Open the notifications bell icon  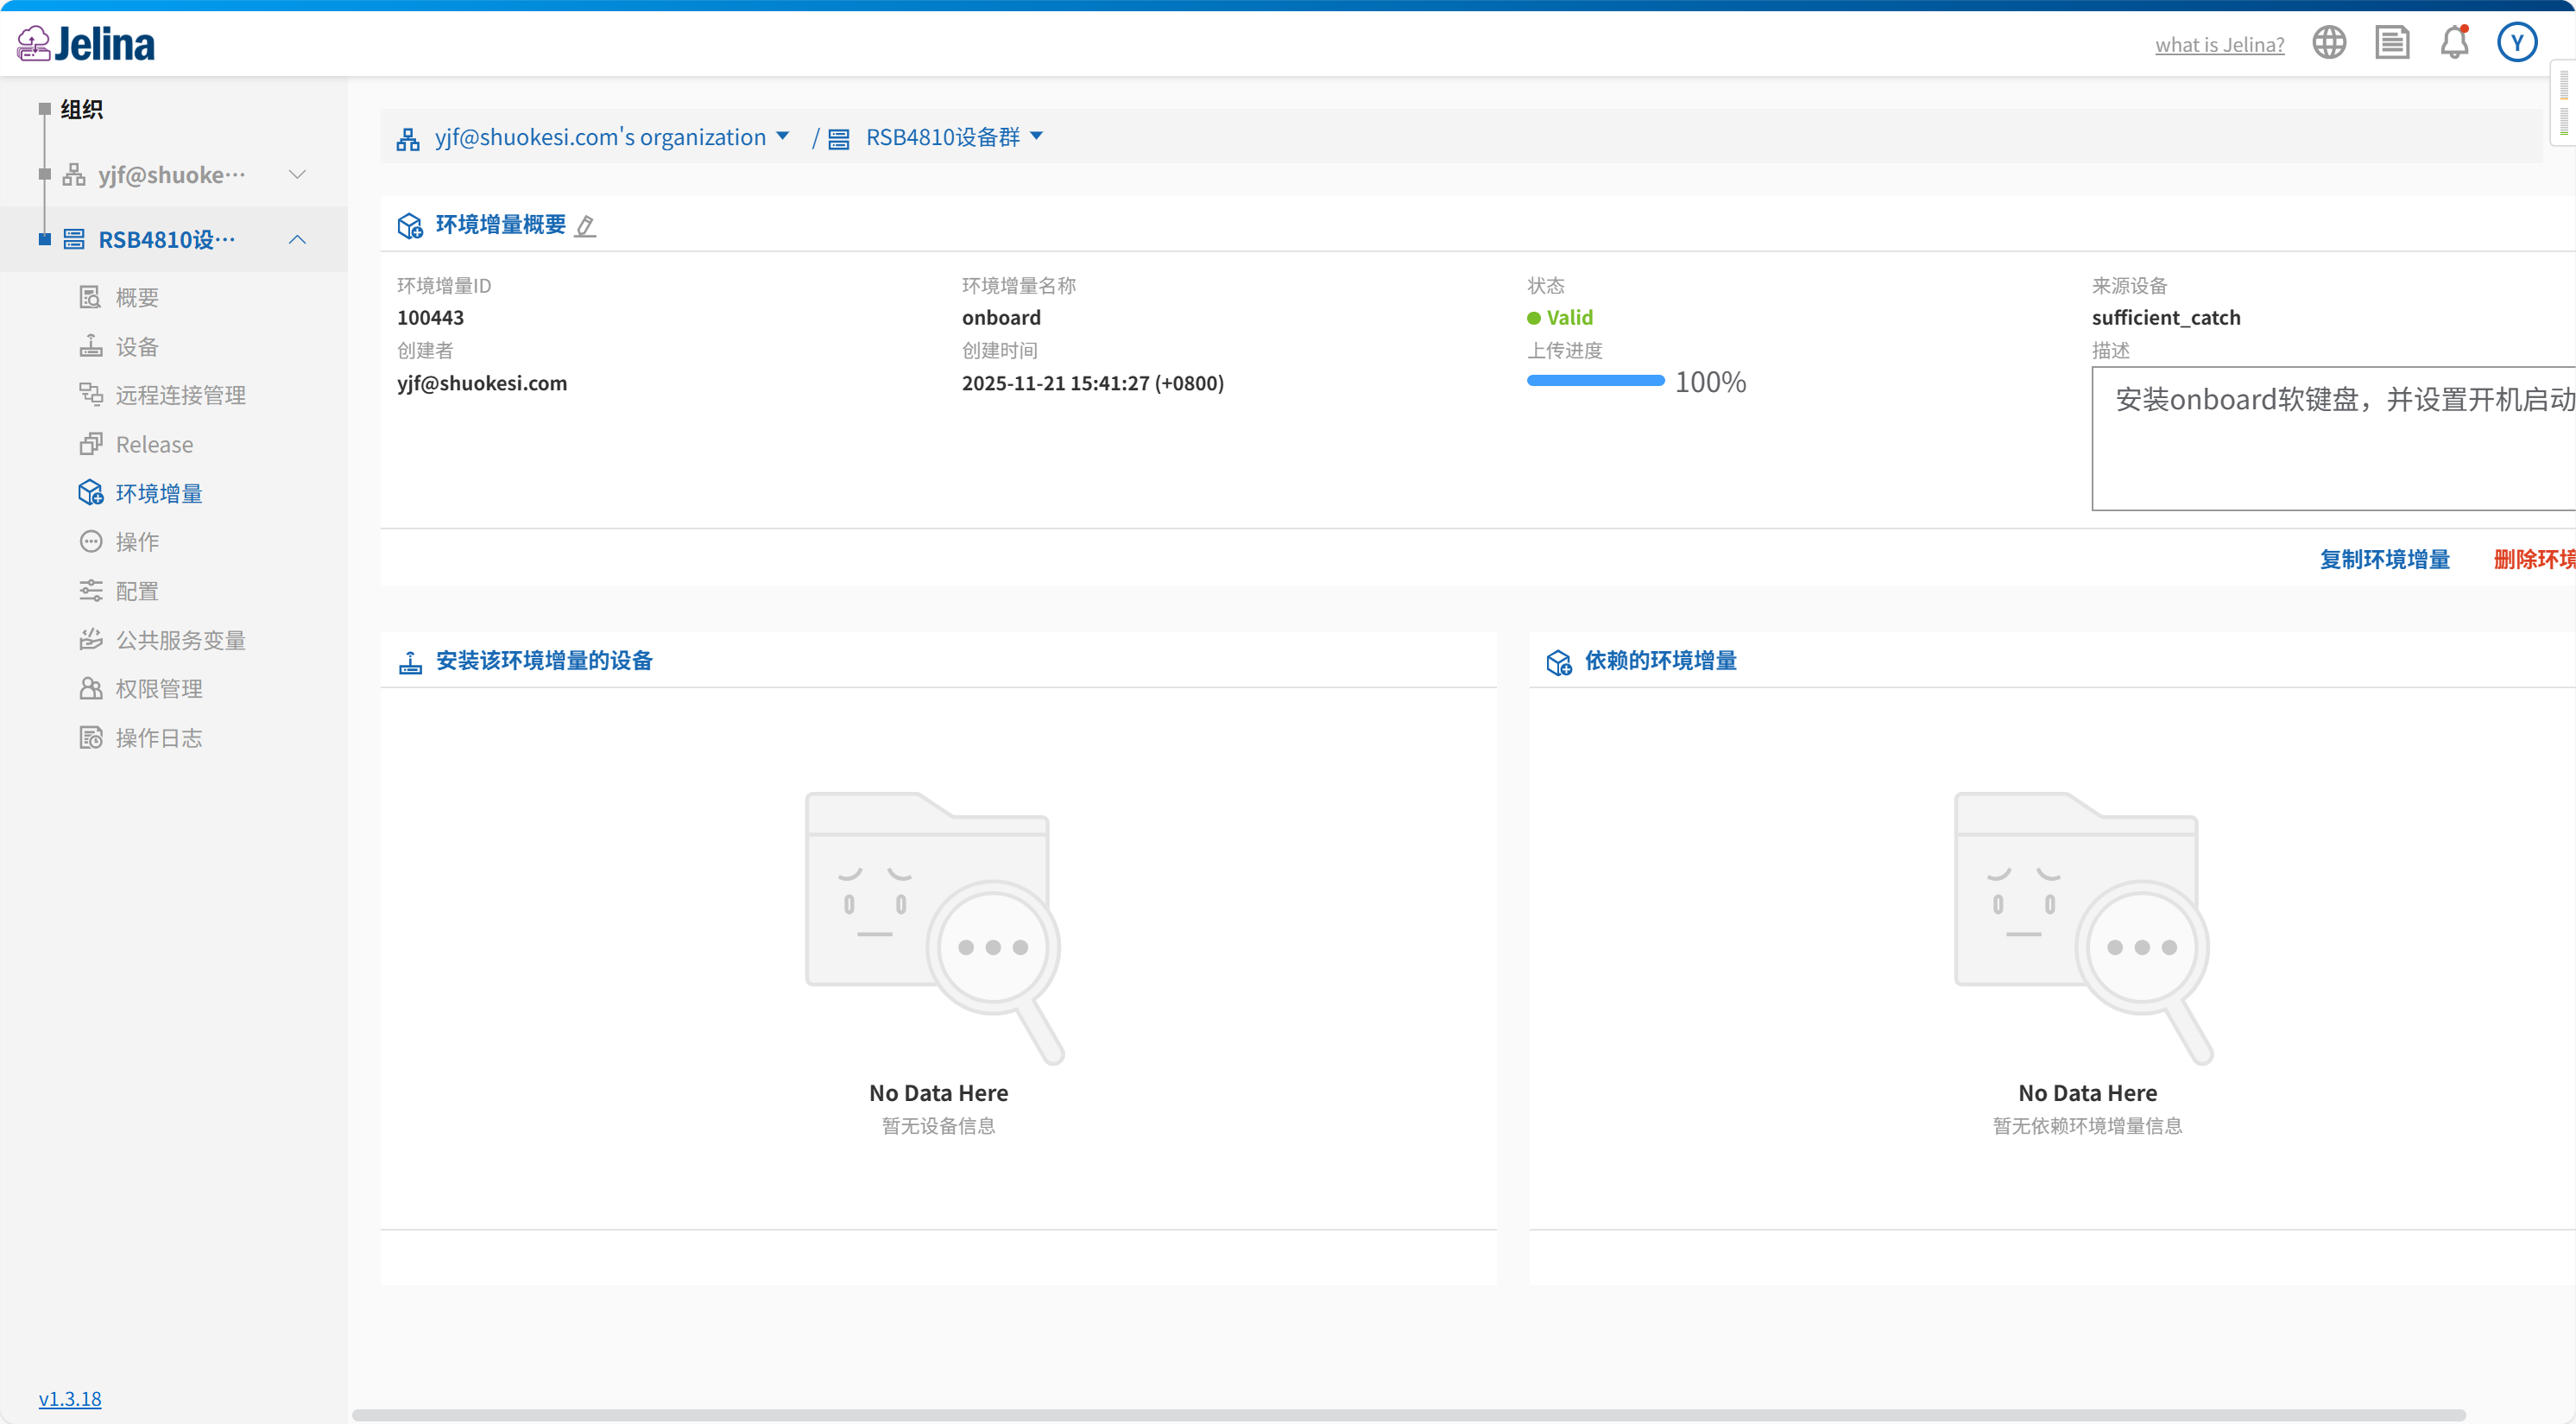point(2454,43)
